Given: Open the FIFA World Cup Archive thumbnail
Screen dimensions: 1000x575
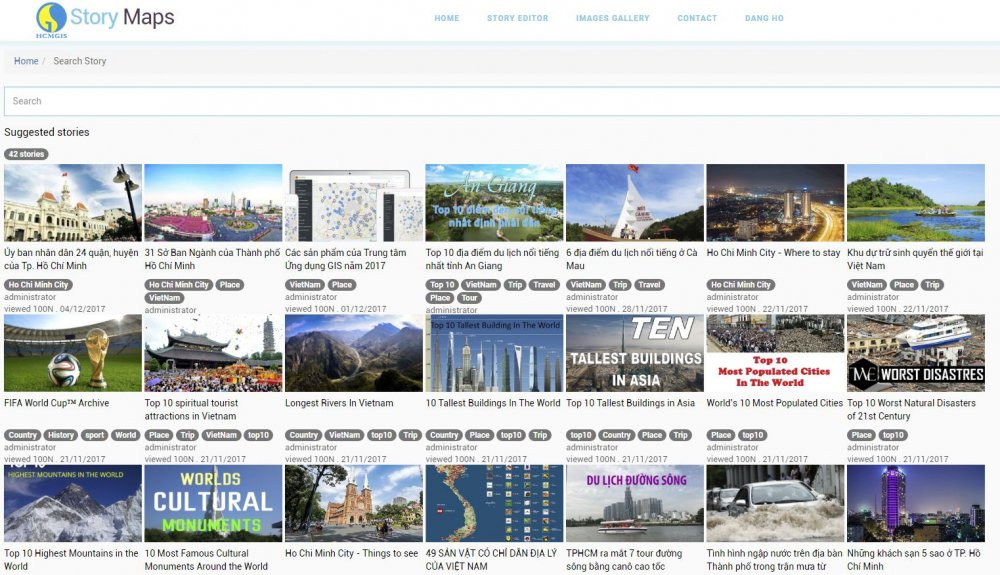Looking at the screenshot, I should [73, 353].
